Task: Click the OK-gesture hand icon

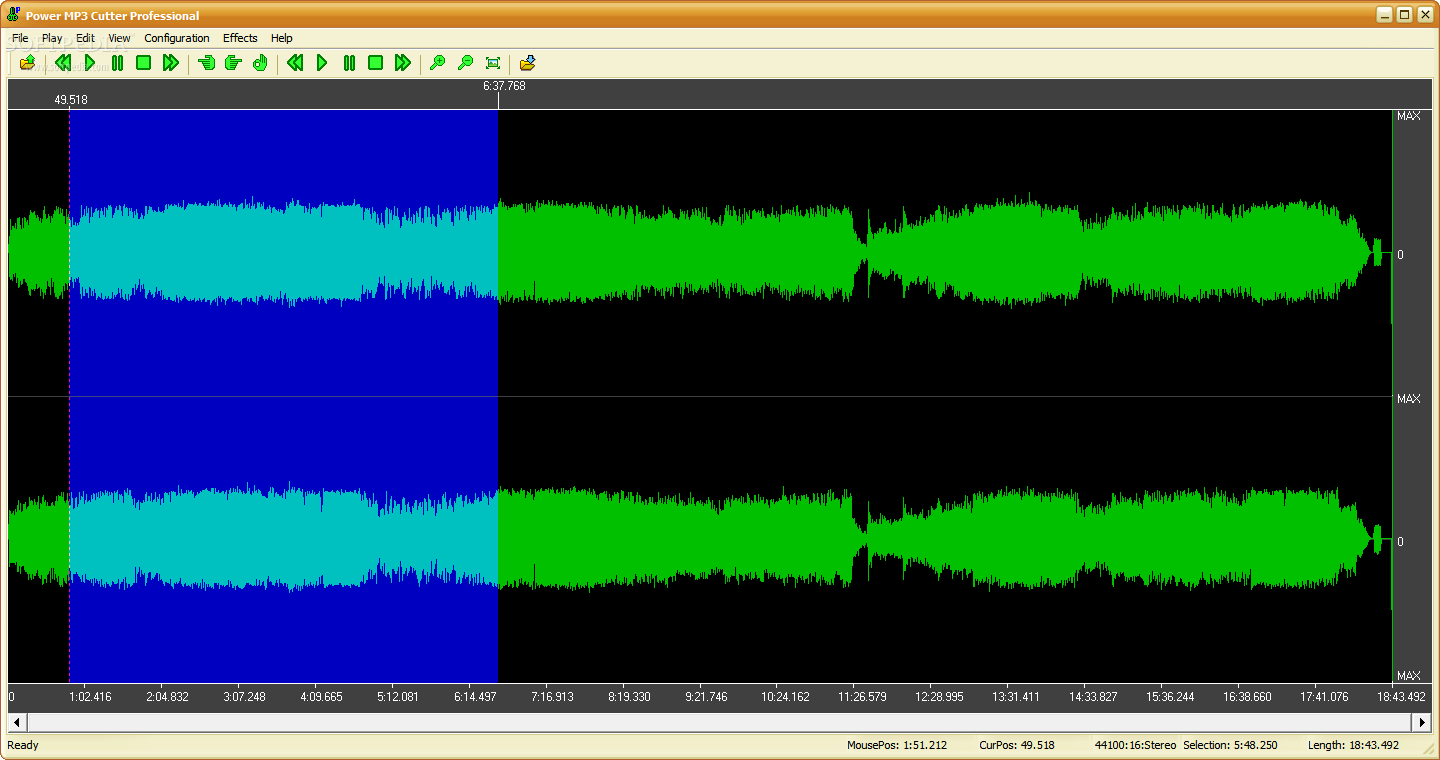Action: coord(260,63)
